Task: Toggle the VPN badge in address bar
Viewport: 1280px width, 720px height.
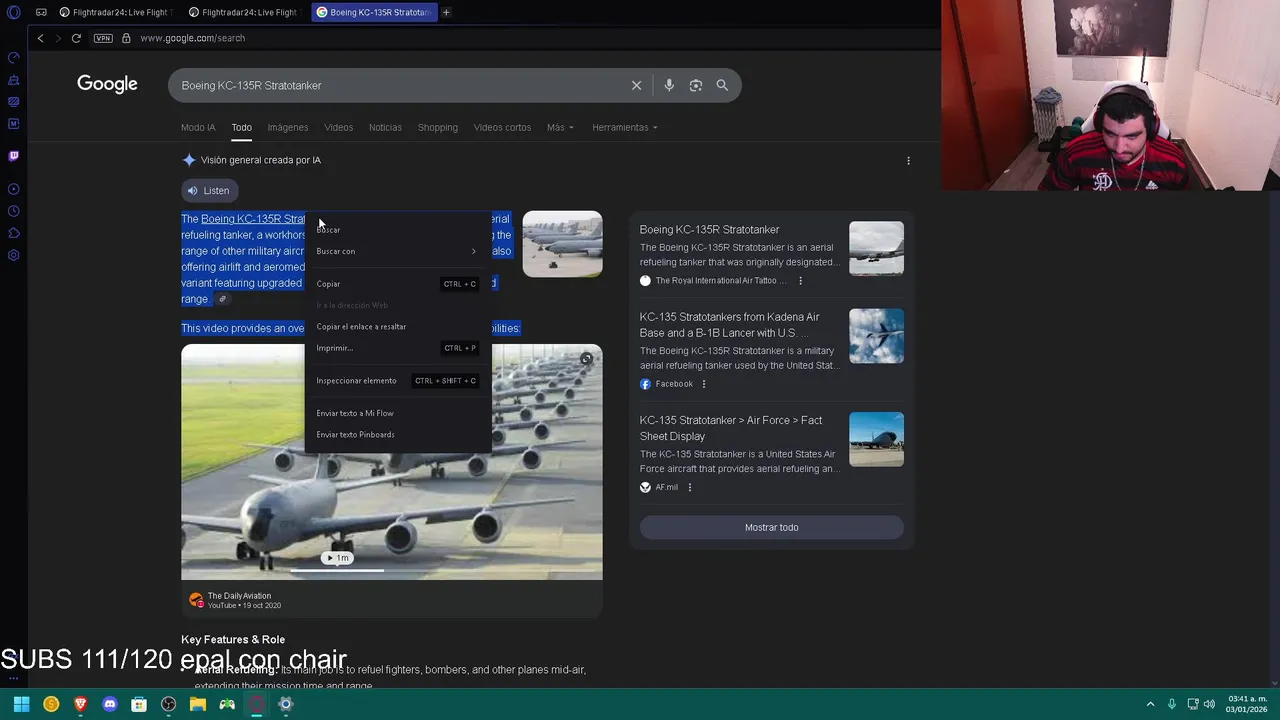Action: point(103,38)
